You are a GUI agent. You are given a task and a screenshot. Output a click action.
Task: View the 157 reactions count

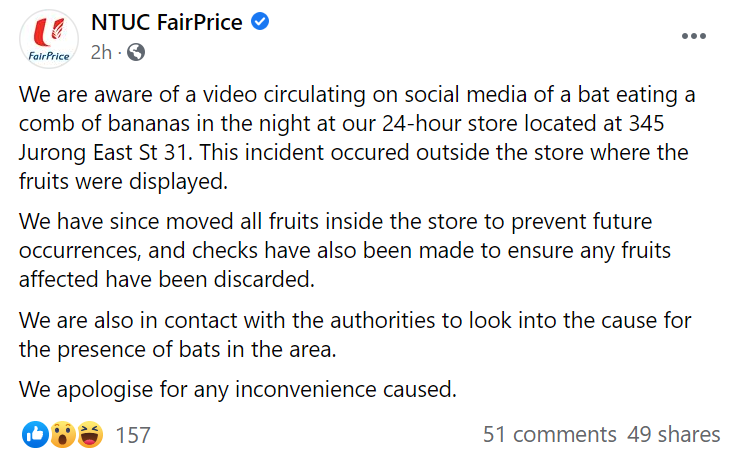pos(133,435)
